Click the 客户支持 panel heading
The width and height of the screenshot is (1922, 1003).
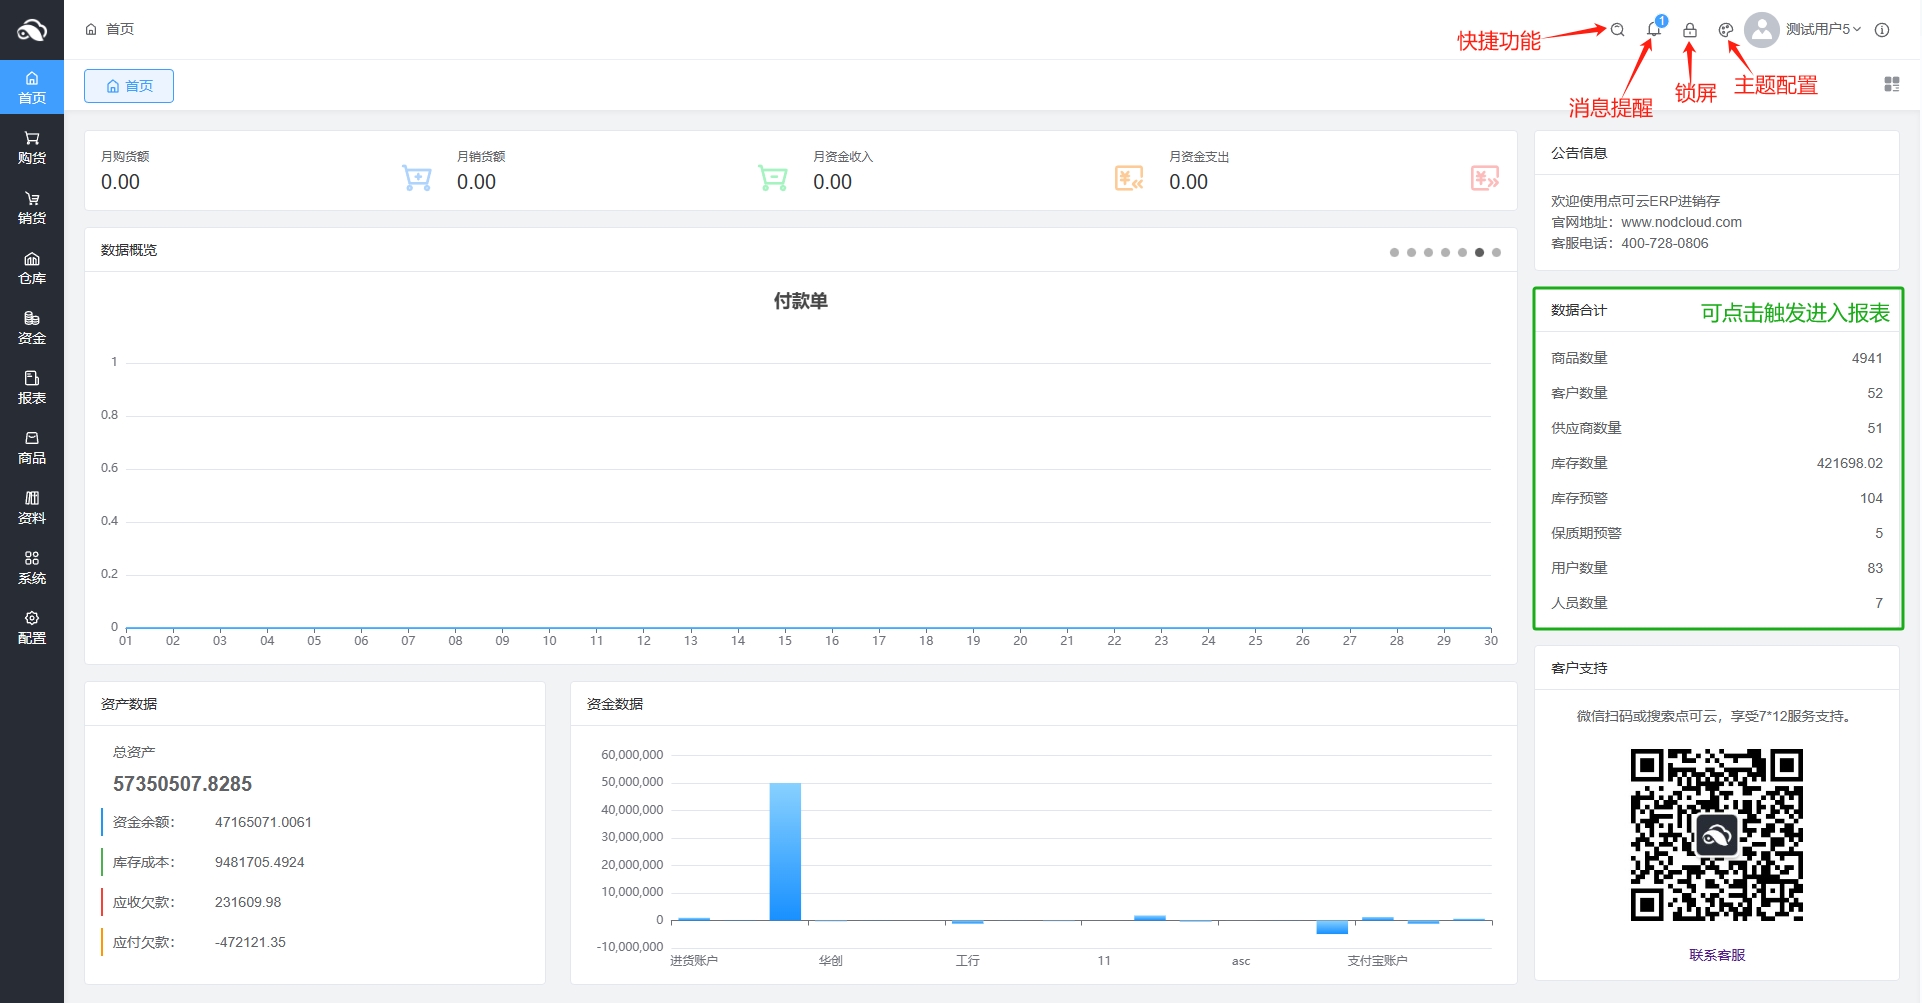(1579, 668)
